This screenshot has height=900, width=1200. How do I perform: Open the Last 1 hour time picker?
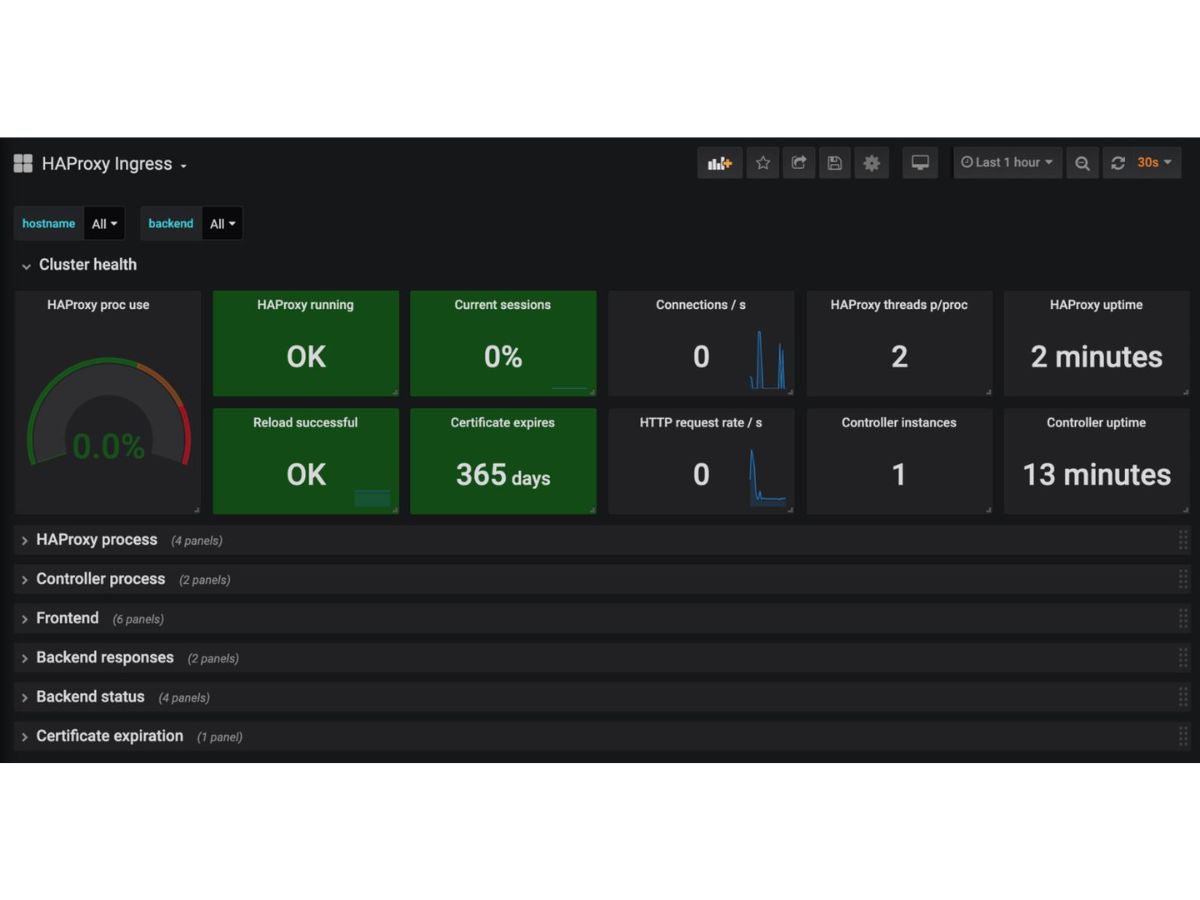1007,163
